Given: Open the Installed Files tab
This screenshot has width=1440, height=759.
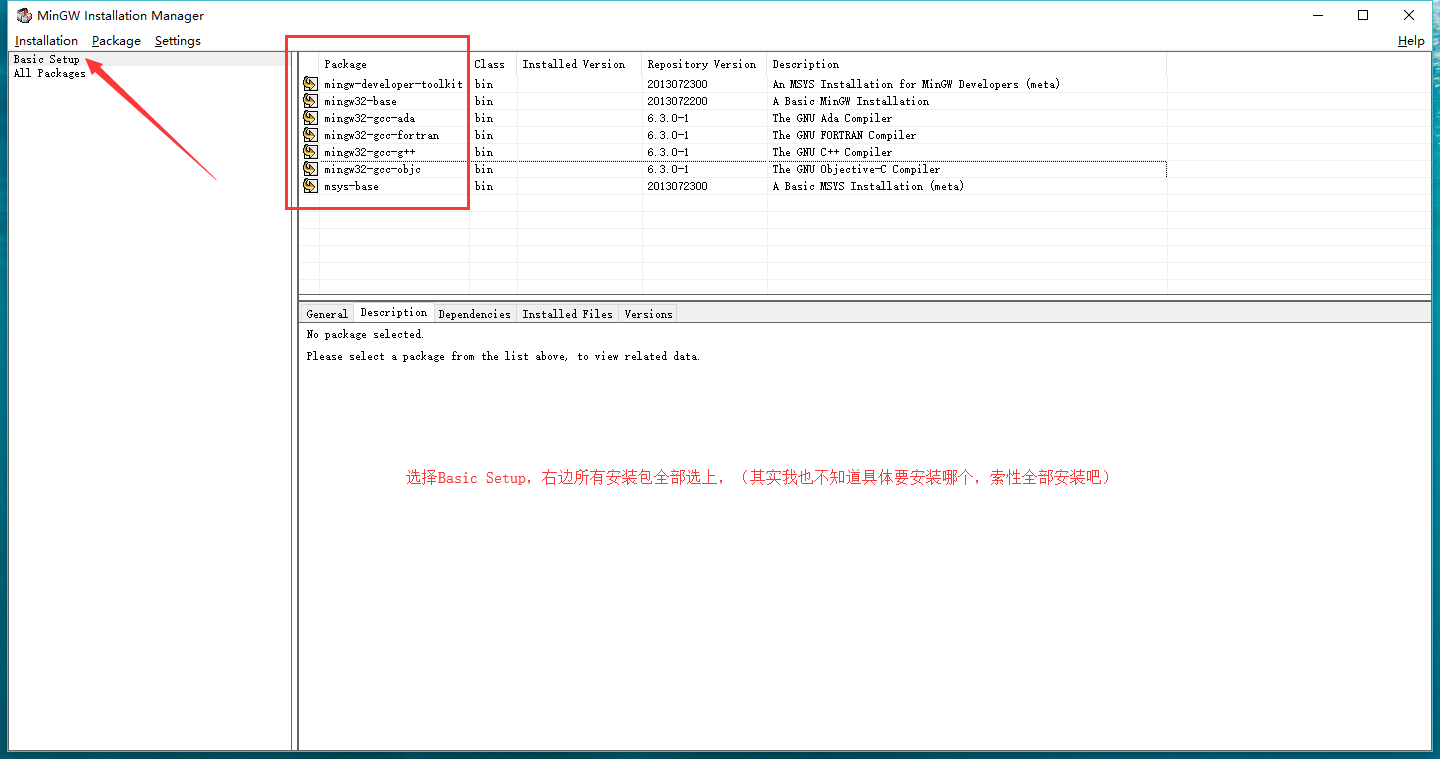Looking at the screenshot, I should click(x=568, y=314).
